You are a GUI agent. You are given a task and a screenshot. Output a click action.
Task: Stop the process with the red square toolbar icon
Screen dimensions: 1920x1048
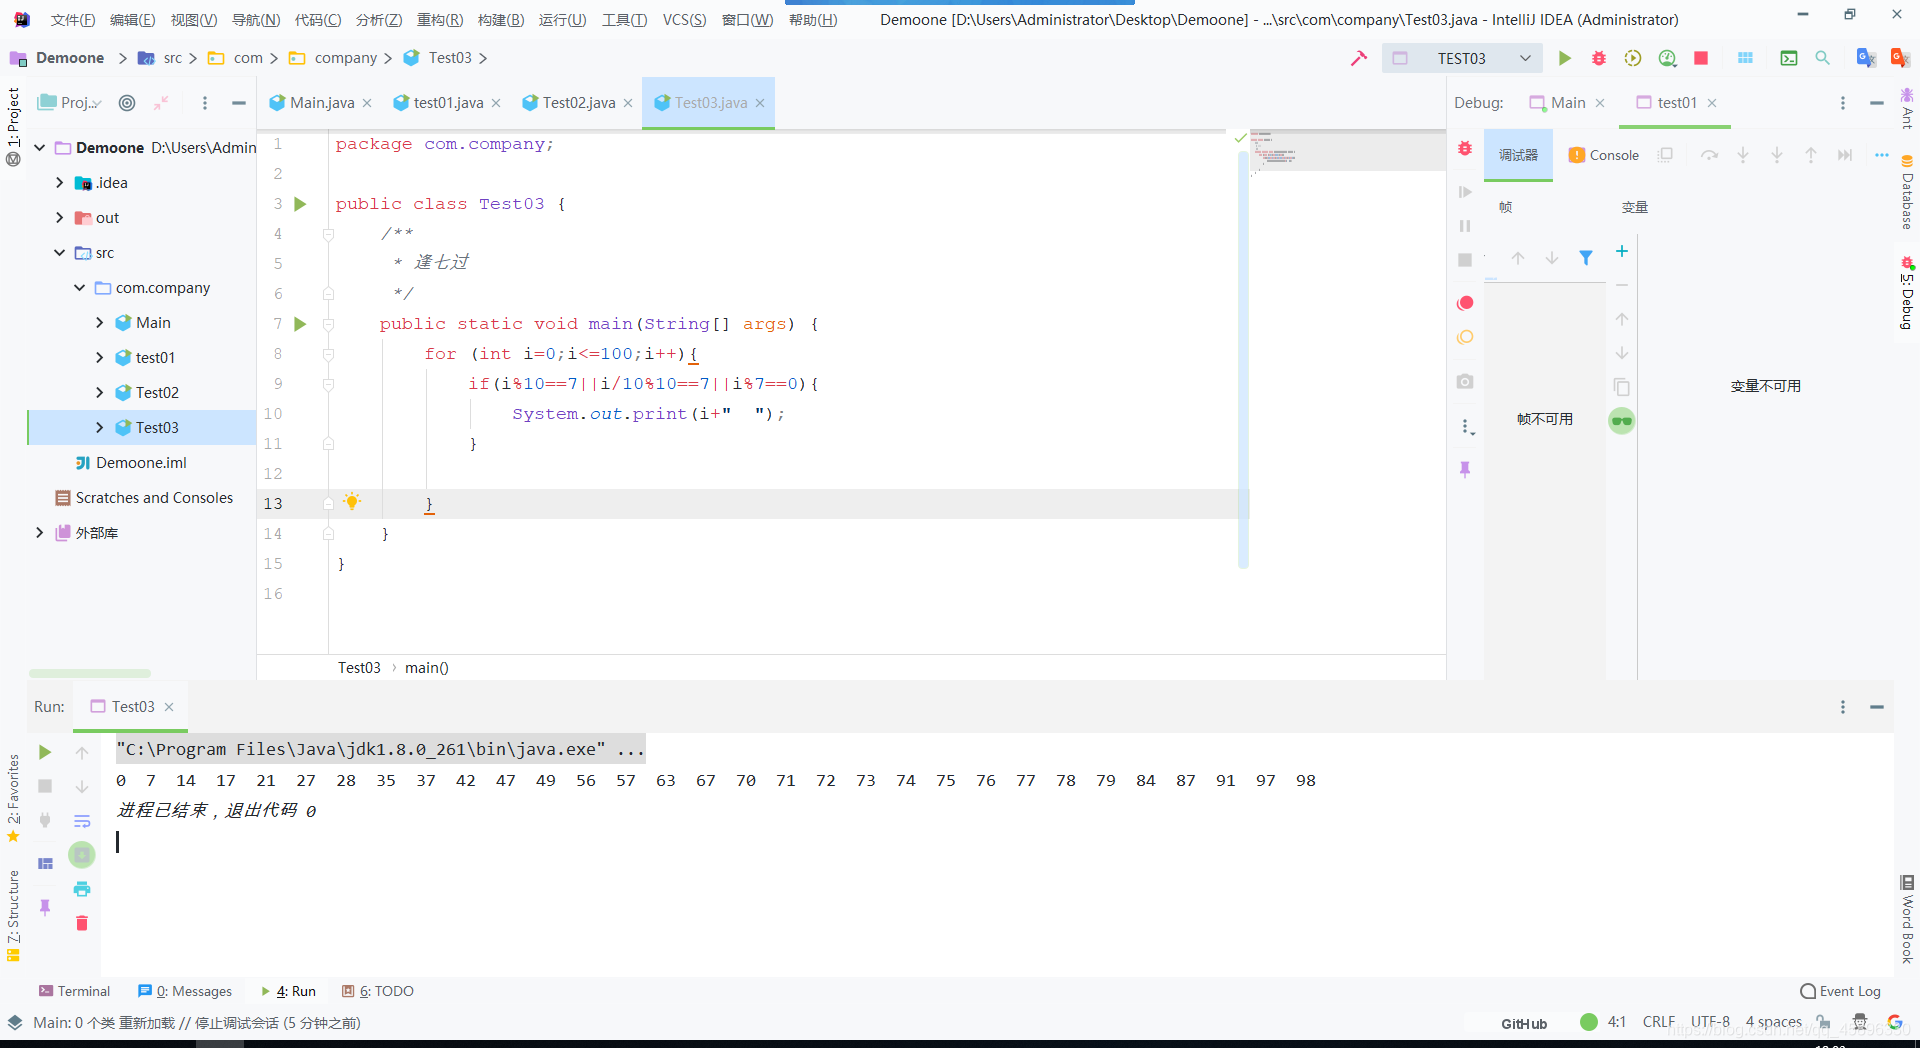(x=1701, y=58)
